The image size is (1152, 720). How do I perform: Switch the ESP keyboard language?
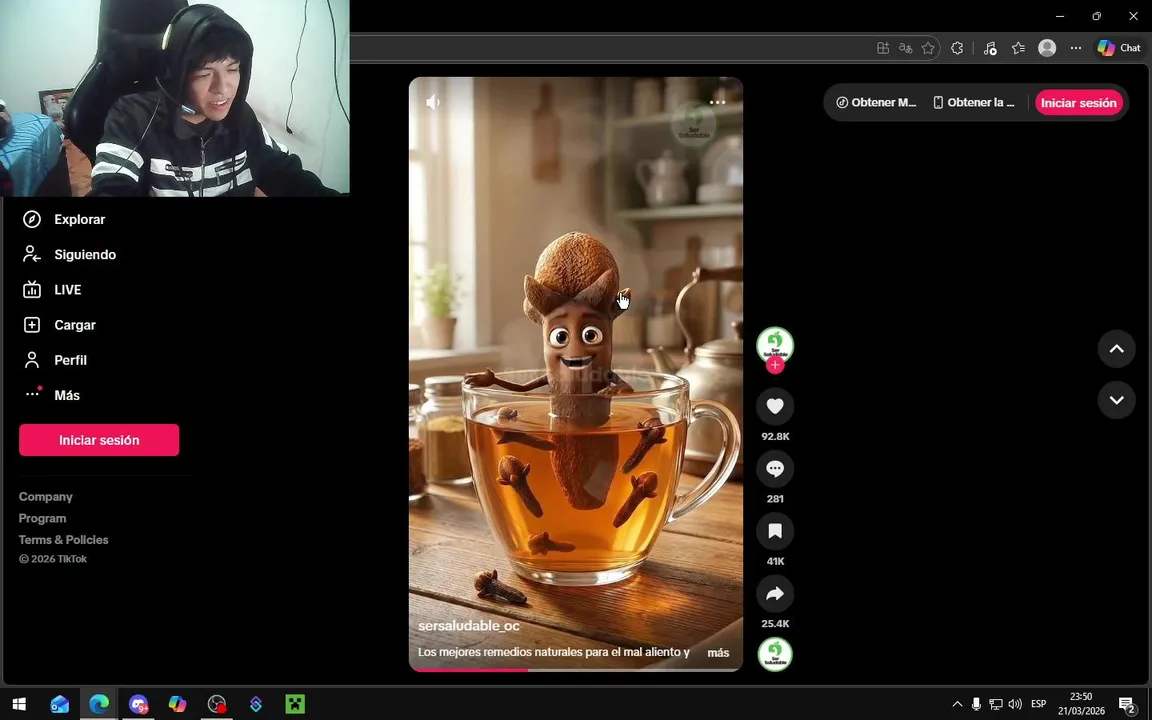tap(1038, 704)
